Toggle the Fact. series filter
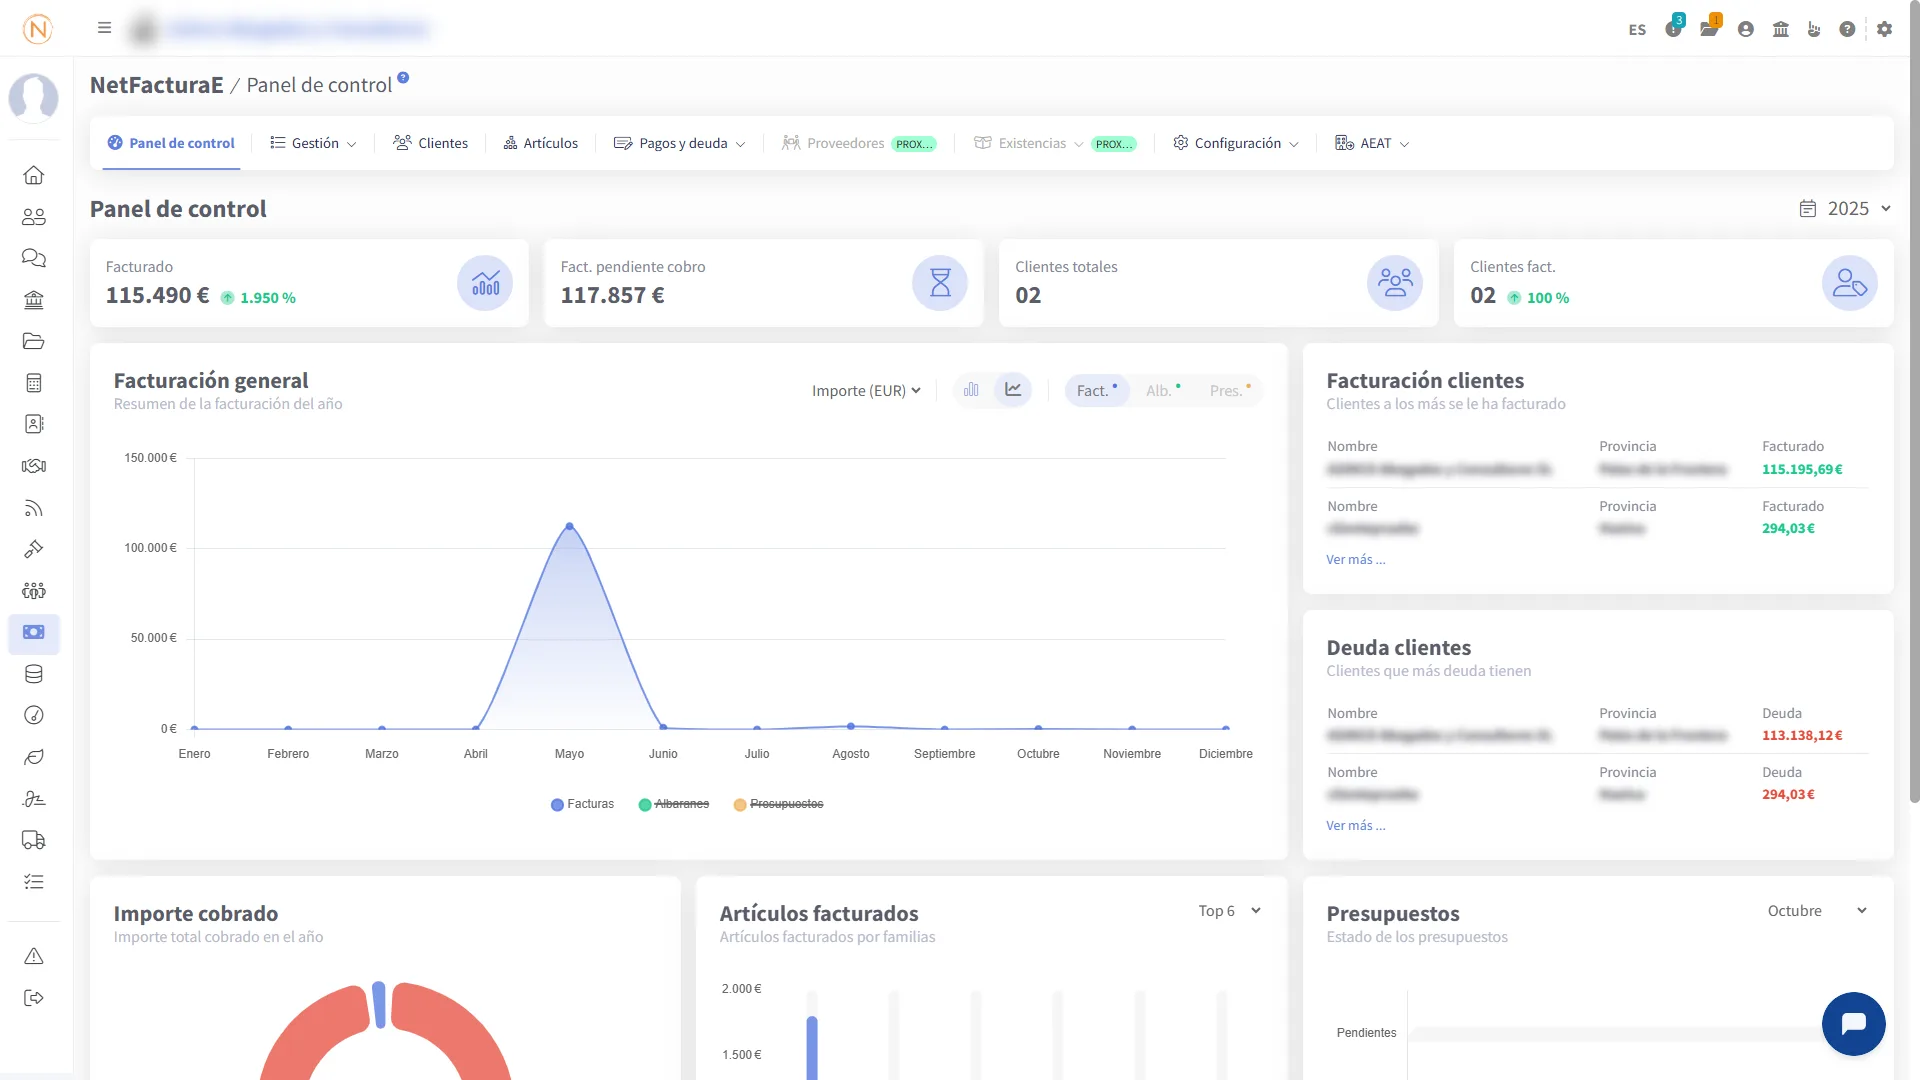 (1096, 391)
